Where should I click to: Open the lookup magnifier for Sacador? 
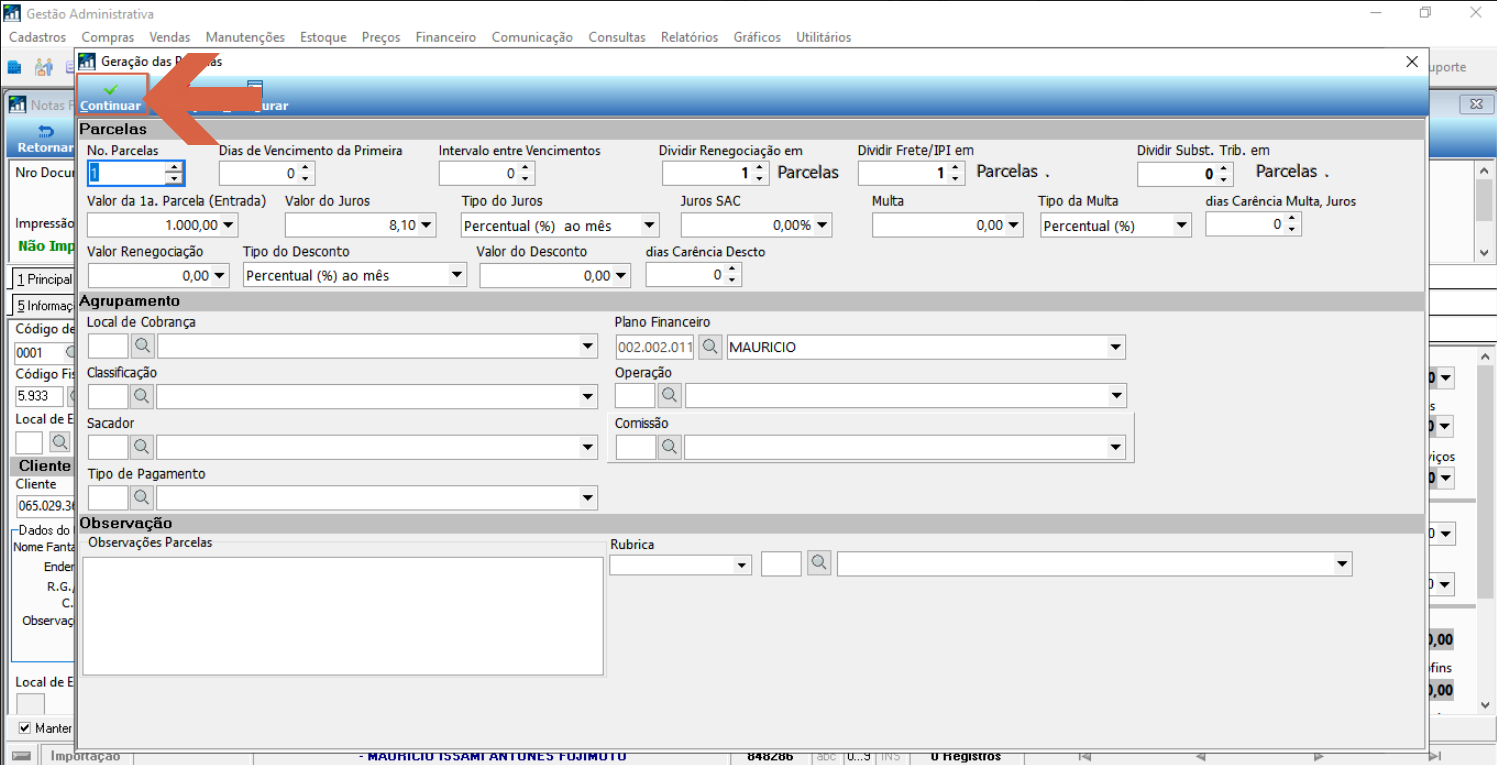click(142, 447)
